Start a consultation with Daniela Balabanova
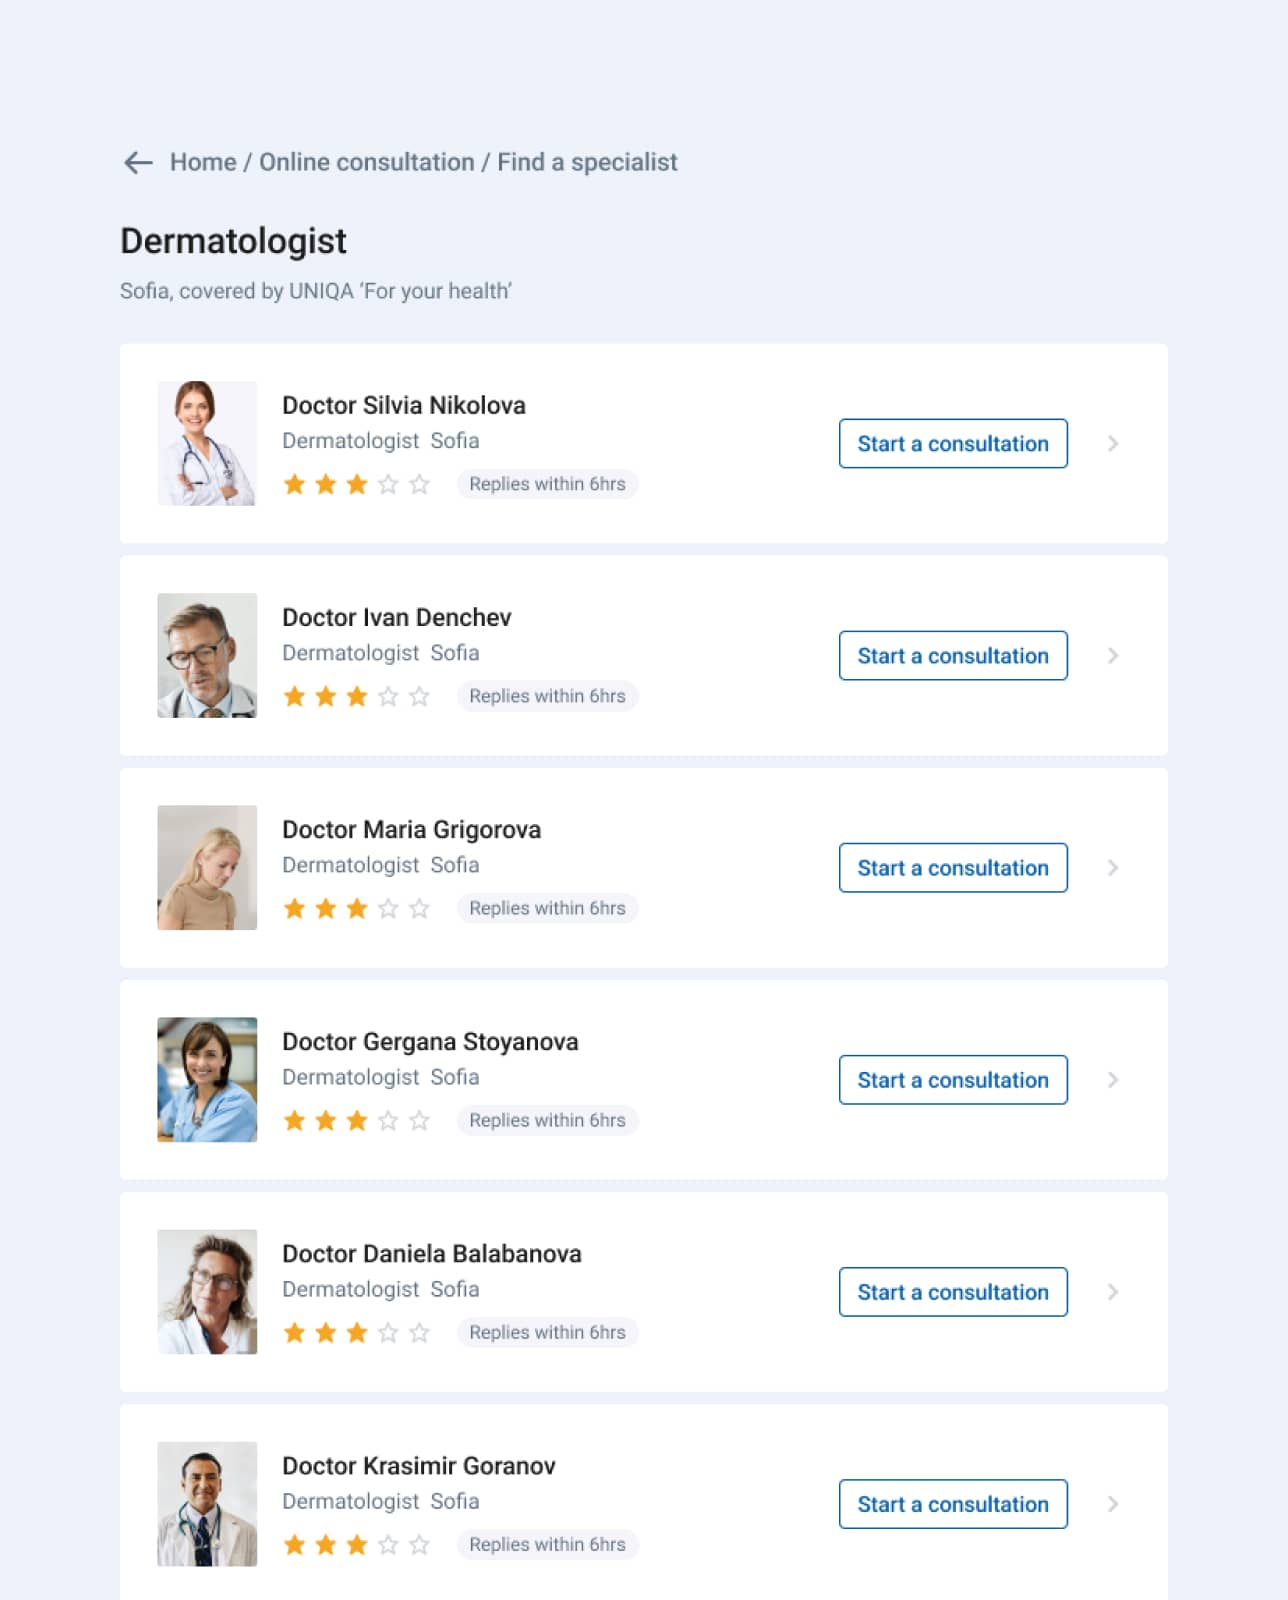The height and width of the screenshot is (1600, 1288). pyautogui.click(x=952, y=1292)
